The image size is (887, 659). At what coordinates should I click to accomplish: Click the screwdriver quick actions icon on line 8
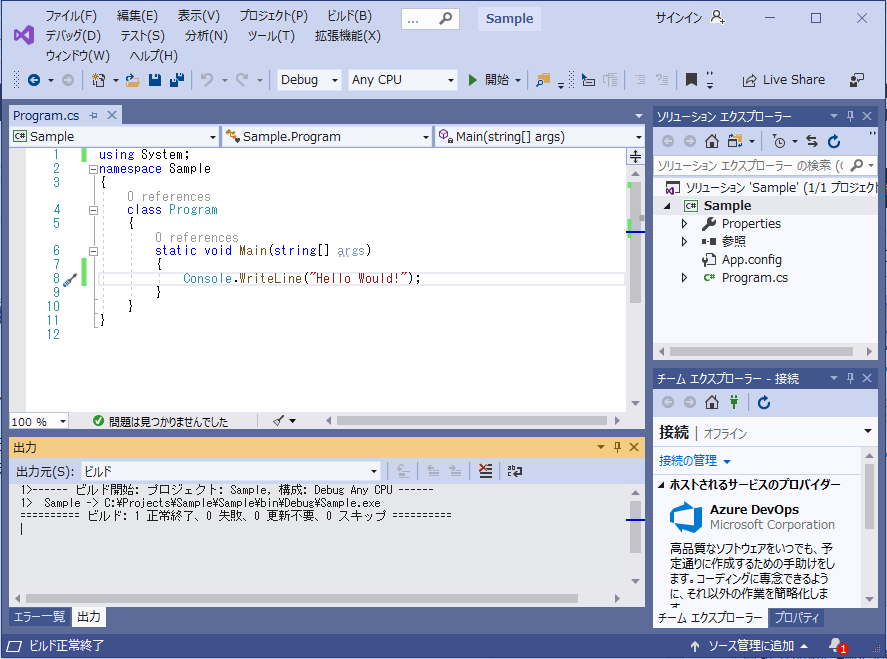pos(70,279)
